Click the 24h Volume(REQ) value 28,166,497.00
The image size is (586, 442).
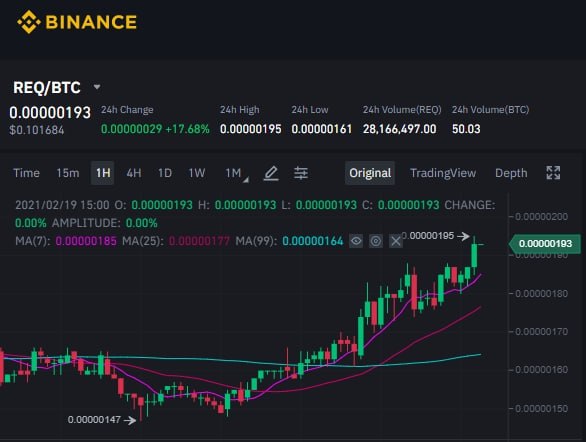click(x=400, y=129)
